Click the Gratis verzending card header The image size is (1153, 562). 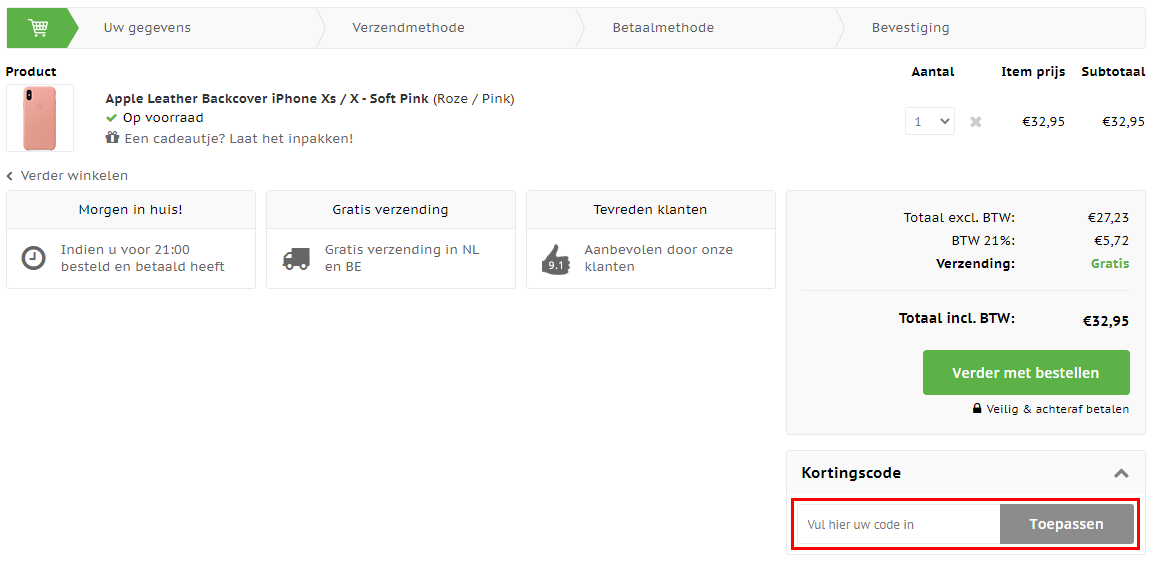pyautogui.click(x=390, y=210)
